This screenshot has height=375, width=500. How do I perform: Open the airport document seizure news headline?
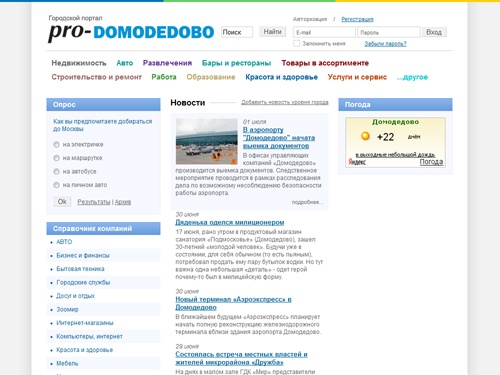[x=279, y=138]
